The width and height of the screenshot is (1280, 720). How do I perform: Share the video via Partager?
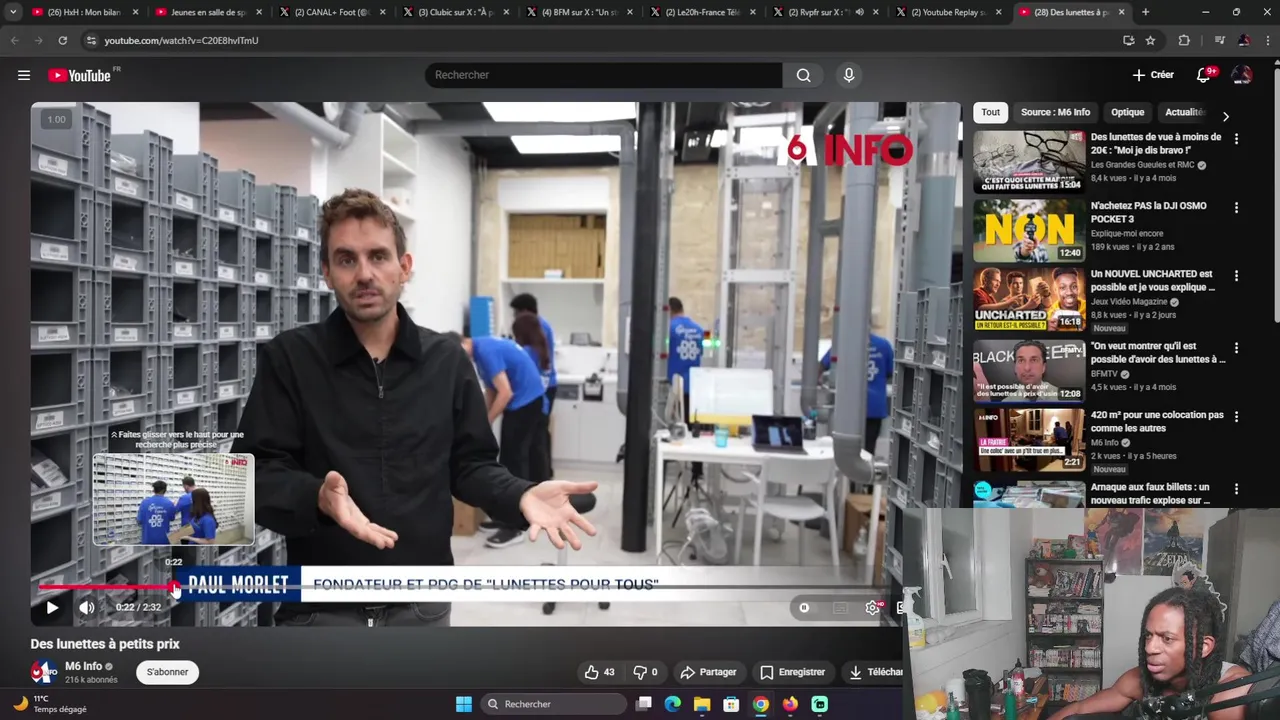pyautogui.click(x=708, y=672)
